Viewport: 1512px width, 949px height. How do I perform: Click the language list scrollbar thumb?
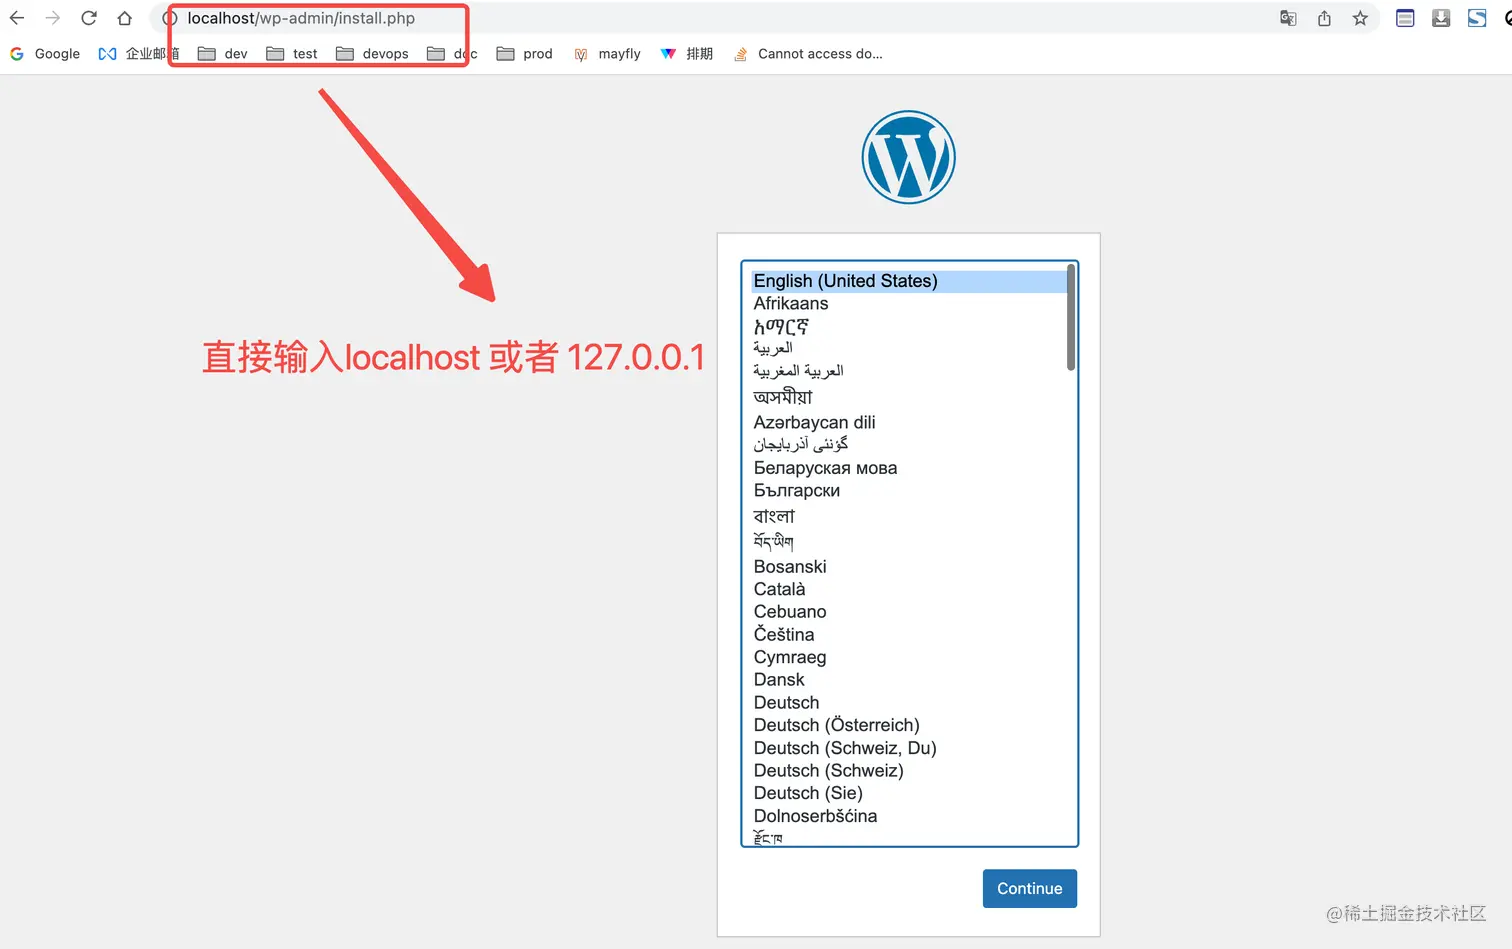[1071, 317]
